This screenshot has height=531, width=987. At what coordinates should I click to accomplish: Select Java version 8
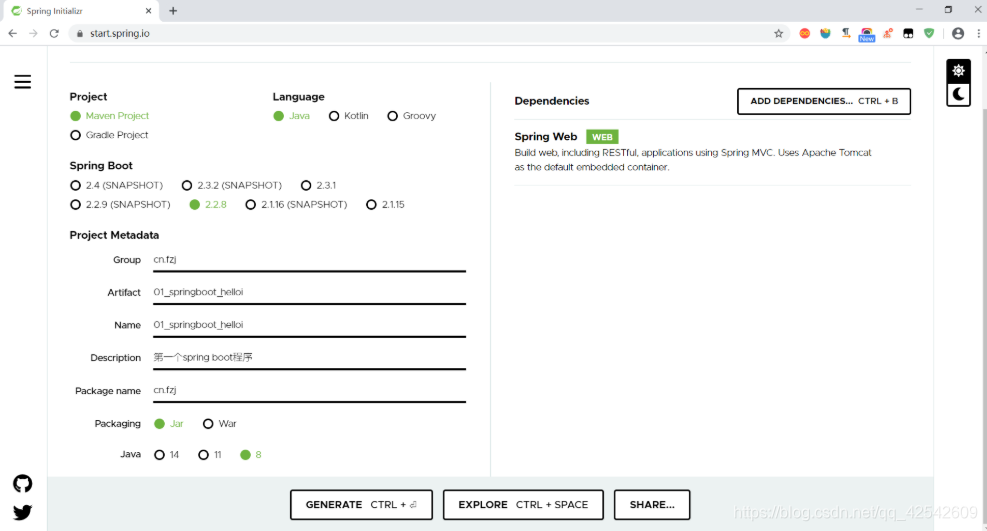251,455
